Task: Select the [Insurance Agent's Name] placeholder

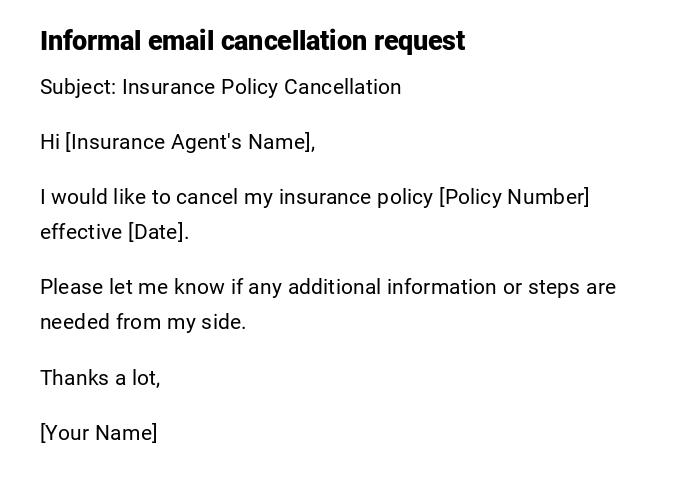Action: [x=189, y=142]
